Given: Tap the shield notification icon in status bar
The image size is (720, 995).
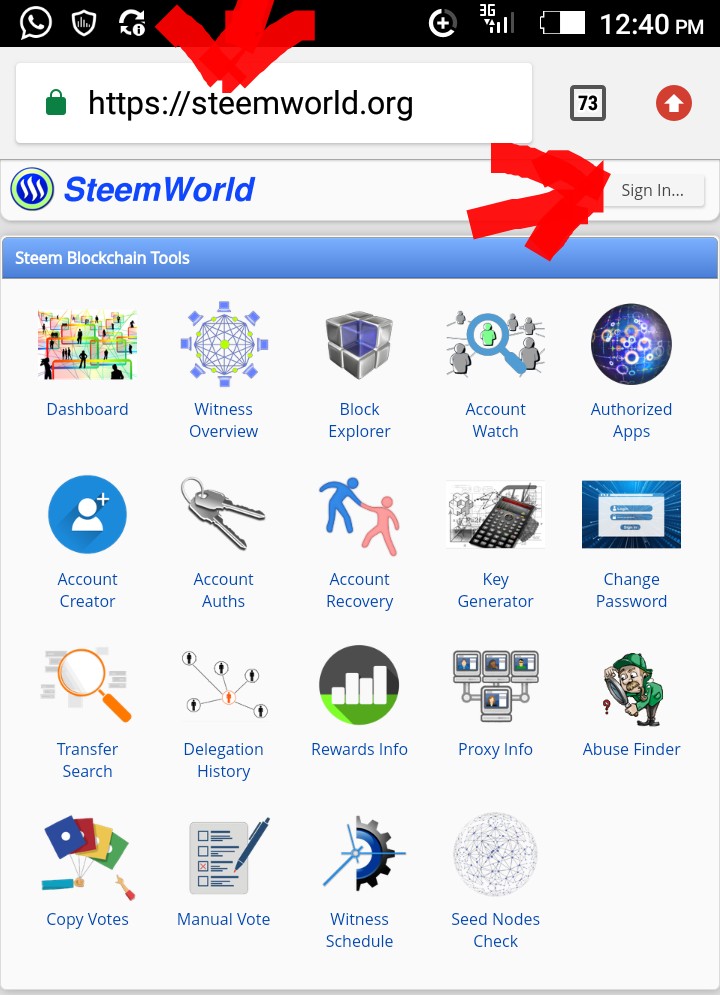Looking at the screenshot, I should click(84, 23).
